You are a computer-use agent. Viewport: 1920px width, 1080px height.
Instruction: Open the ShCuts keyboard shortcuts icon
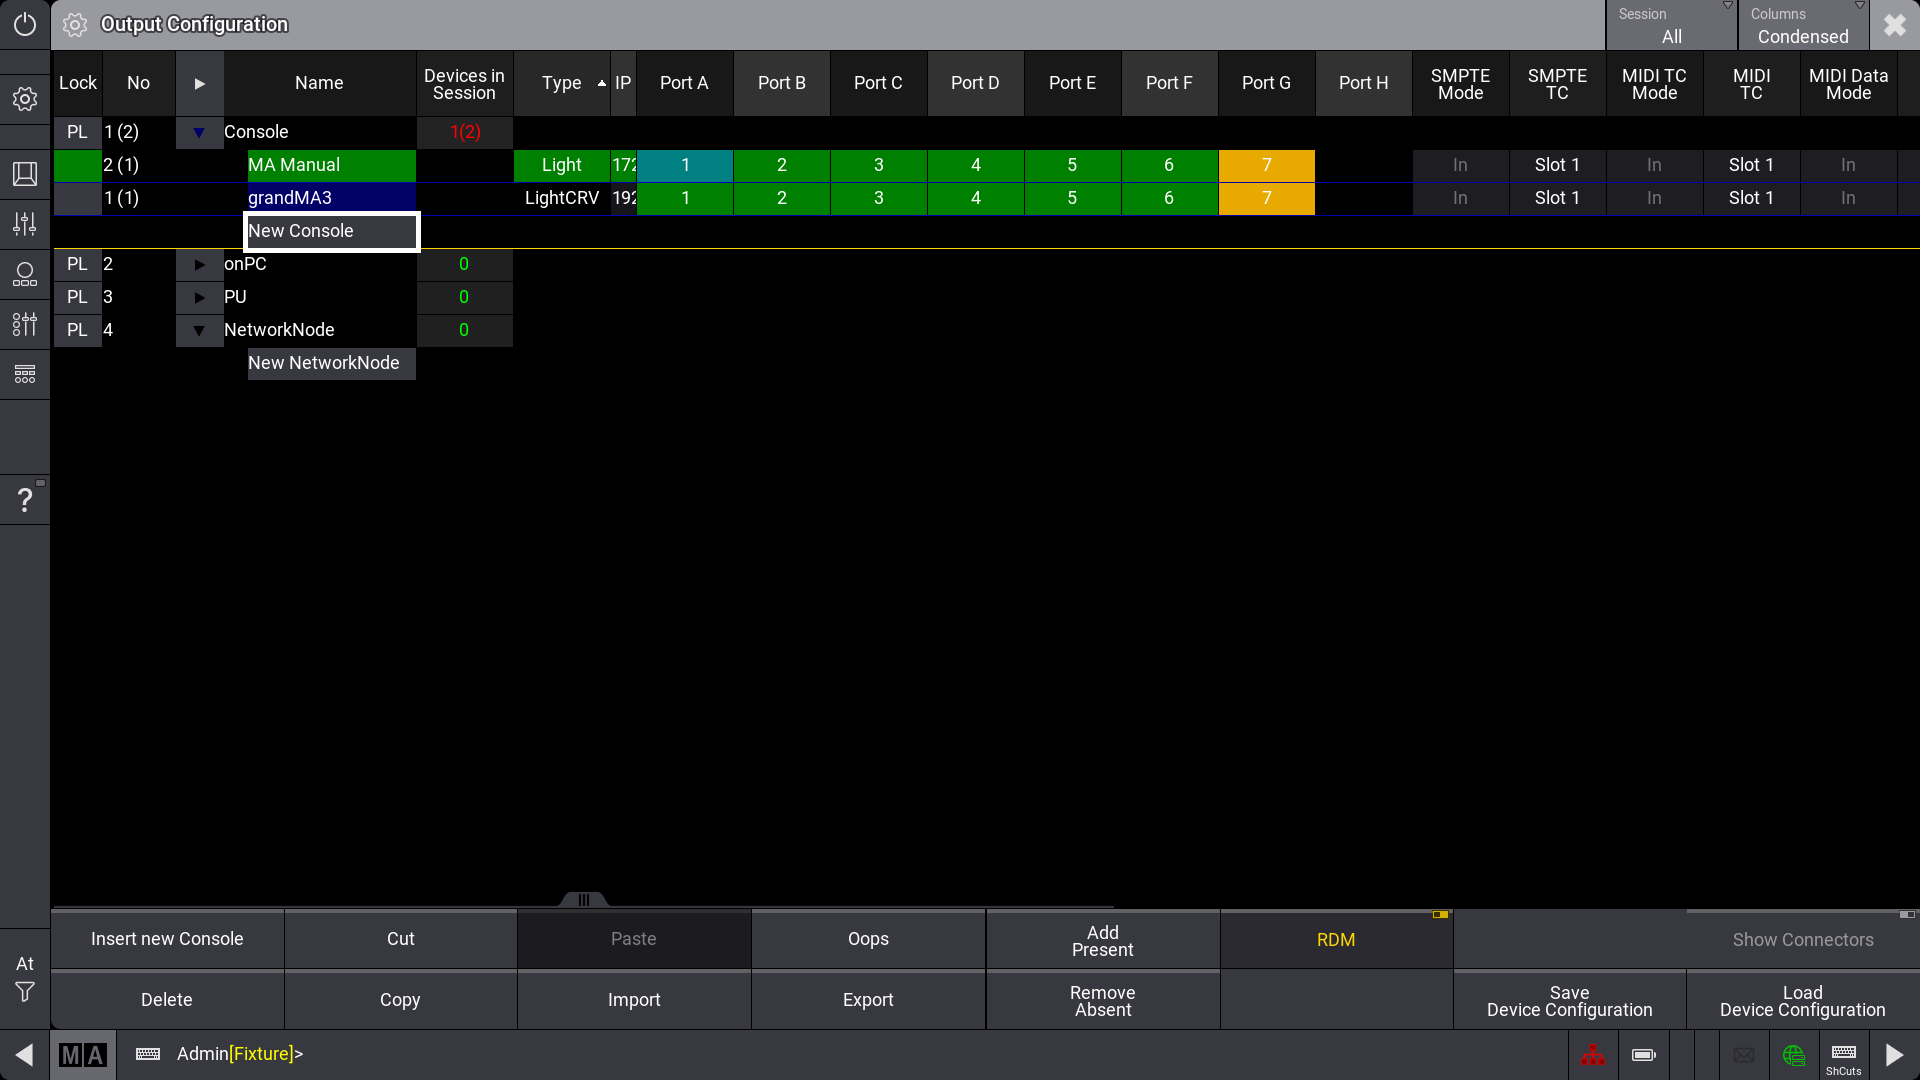point(1843,1053)
